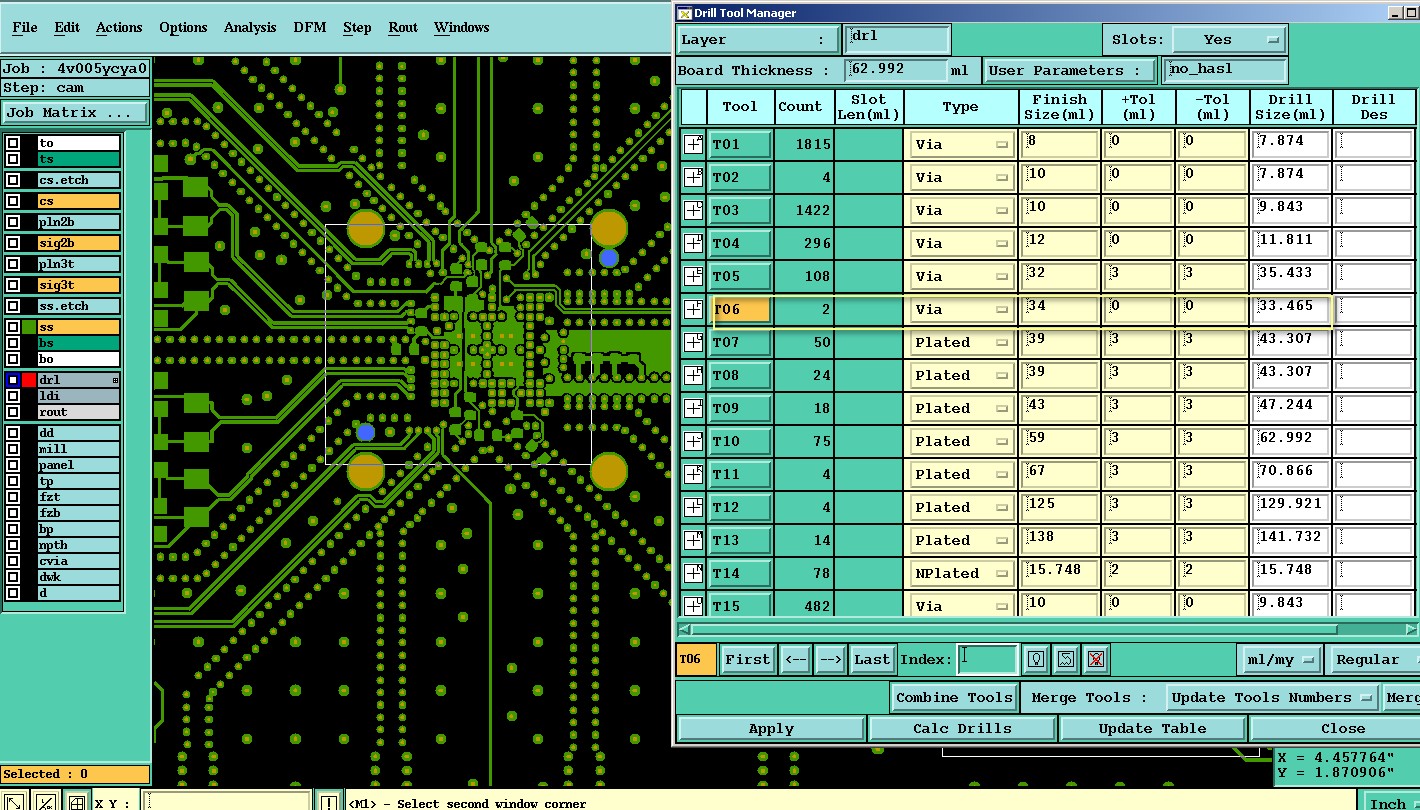Open the Slots Yes dropdown
This screenshot has height=810, width=1420.
(1229, 39)
